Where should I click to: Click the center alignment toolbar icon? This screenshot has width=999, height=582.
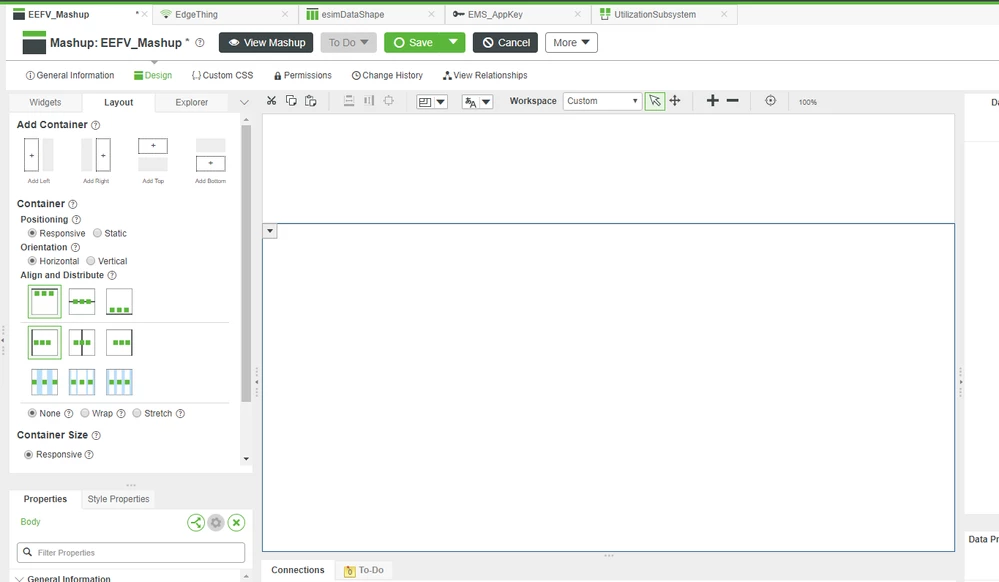click(x=389, y=101)
